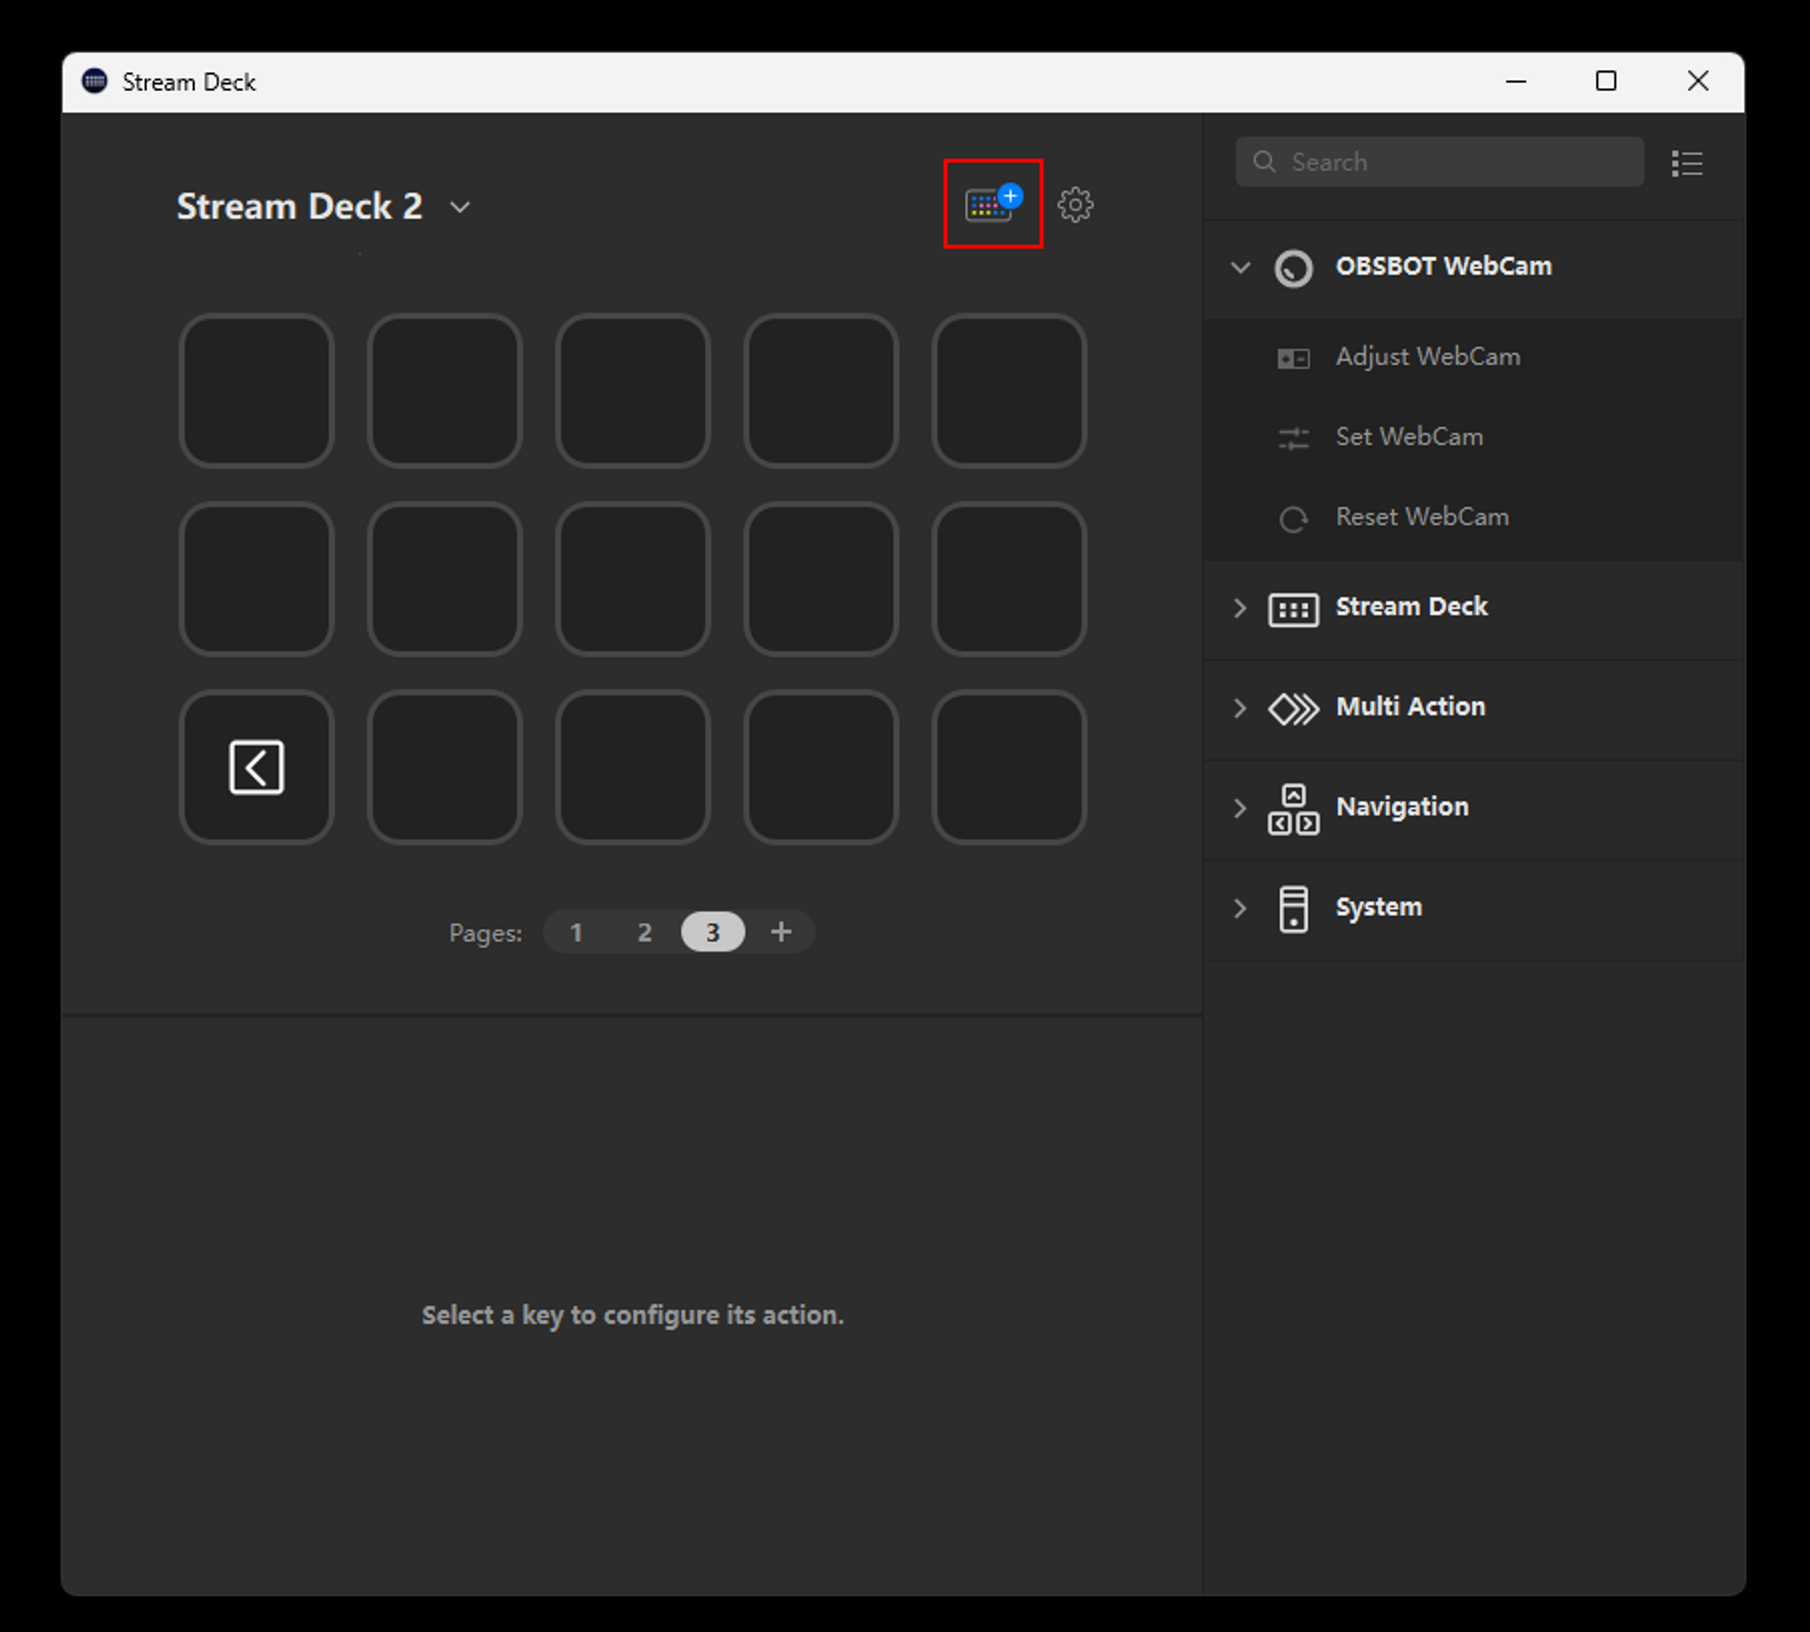1810x1632 pixels.
Task: Select the Reset WebCam refresh icon
Action: 1293,518
